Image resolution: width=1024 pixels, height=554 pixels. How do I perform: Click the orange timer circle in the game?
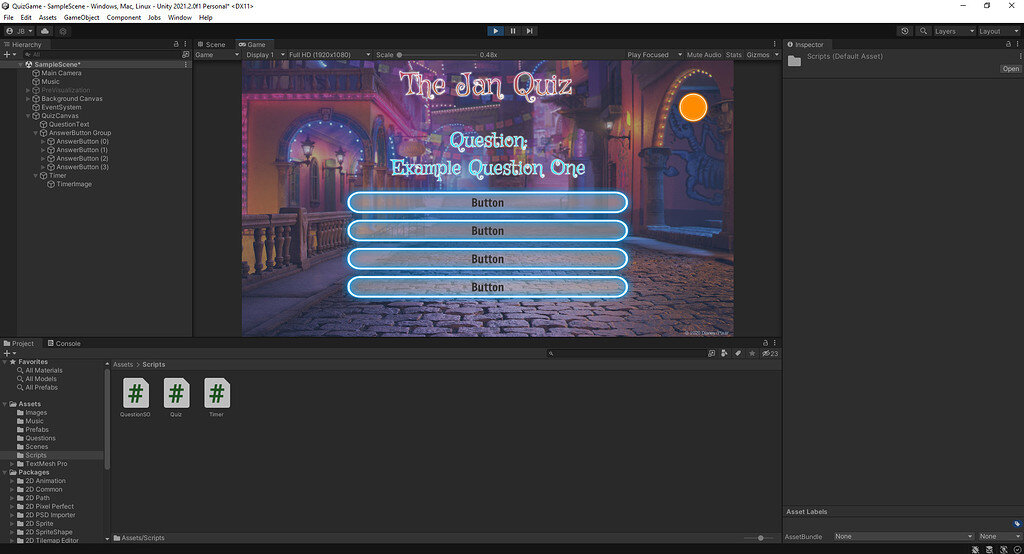click(693, 107)
